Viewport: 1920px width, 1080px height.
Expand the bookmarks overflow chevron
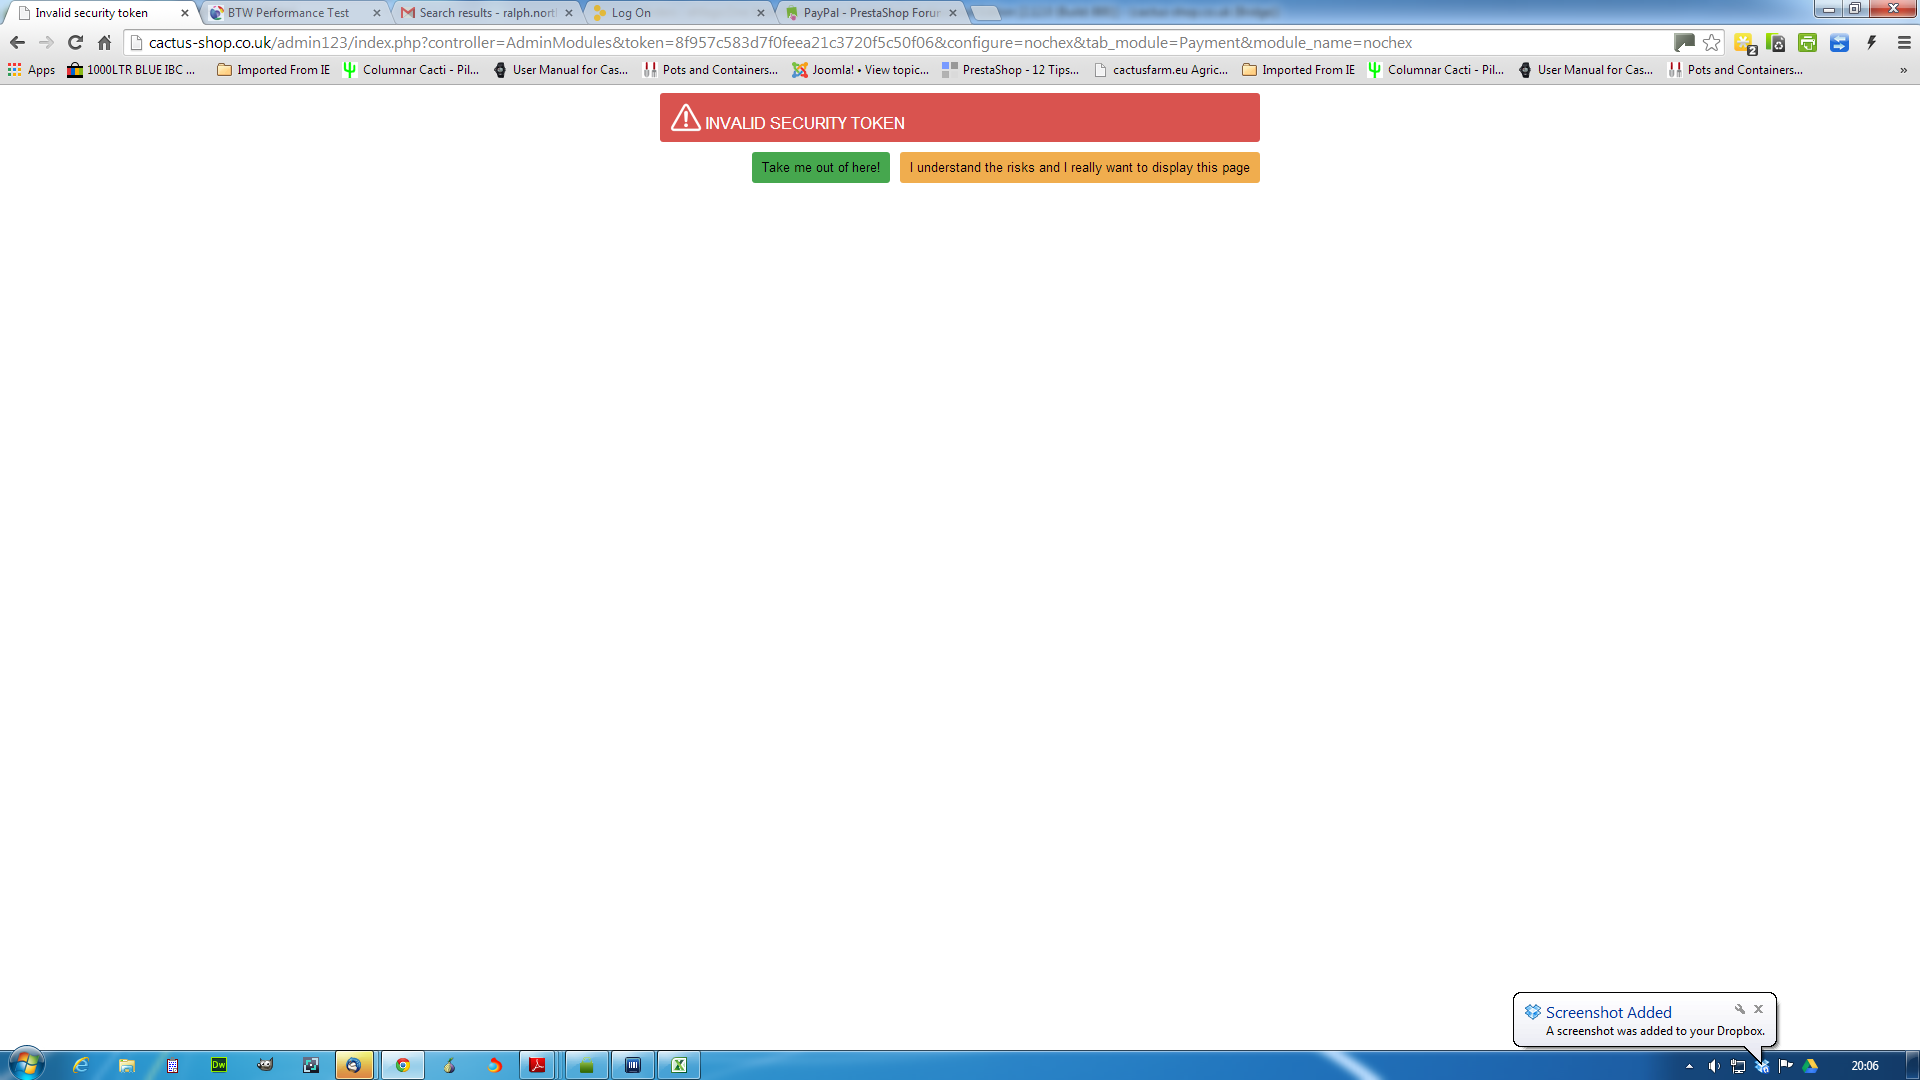[1903, 70]
